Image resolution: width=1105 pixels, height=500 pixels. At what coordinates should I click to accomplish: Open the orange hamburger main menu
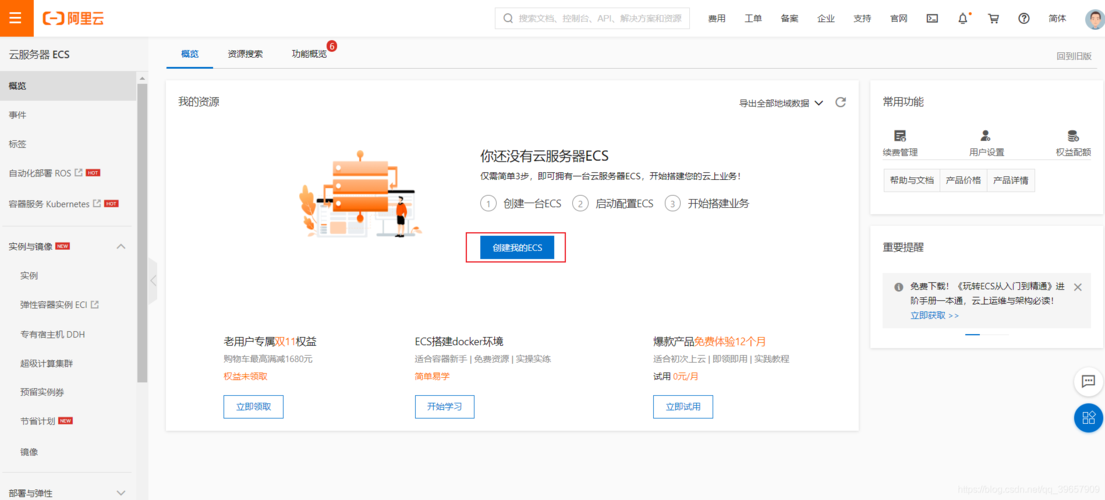[16, 18]
